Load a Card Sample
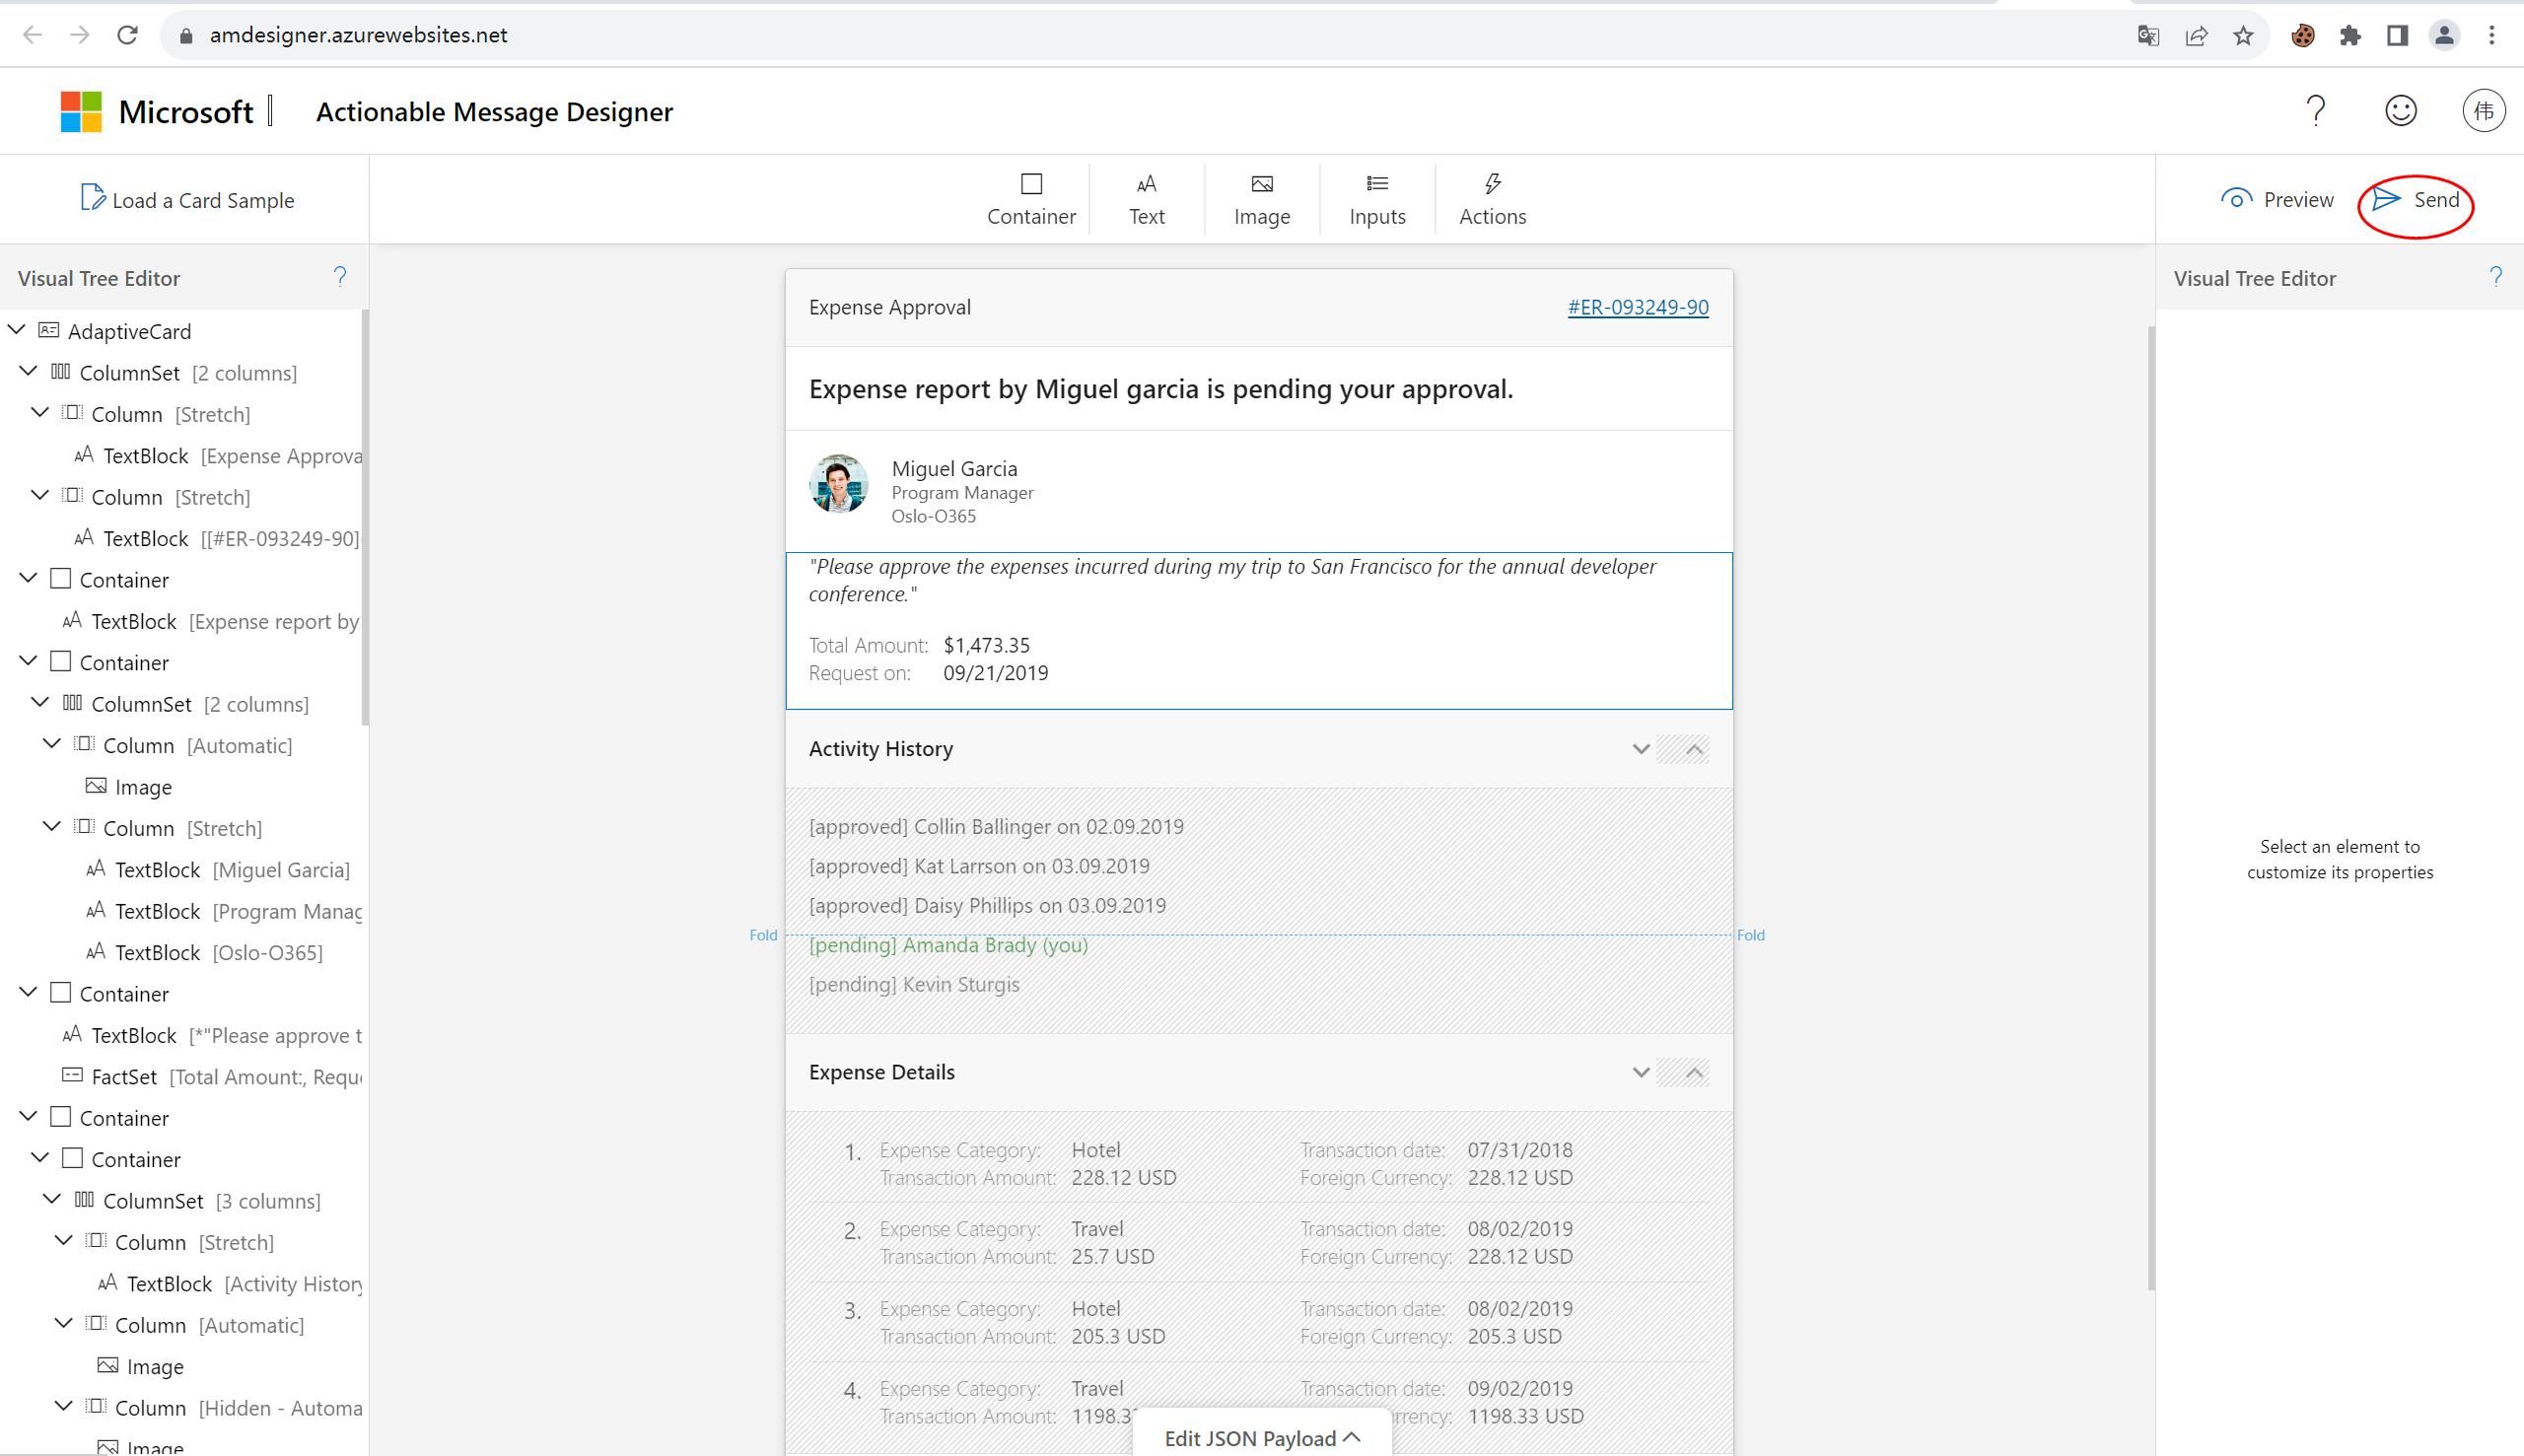Image resolution: width=2524 pixels, height=1456 pixels. pyautogui.click(x=187, y=199)
